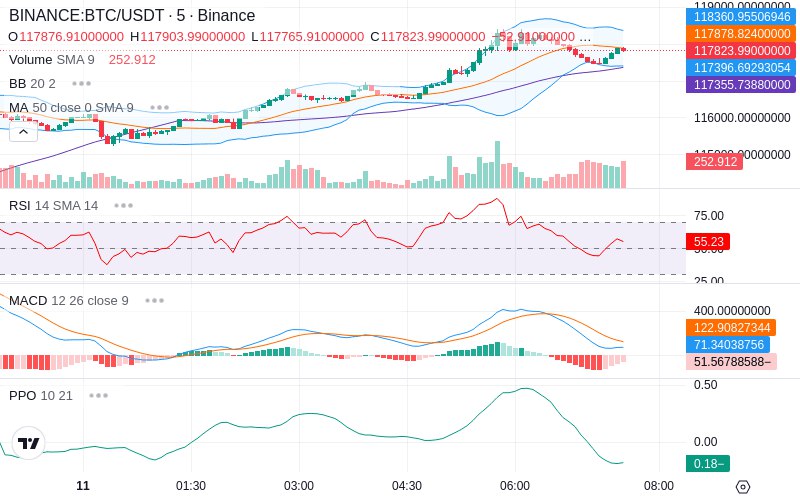This screenshot has width=800, height=500.
Task: Click the RSI 55.23 value tag
Action: click(708, 241)
